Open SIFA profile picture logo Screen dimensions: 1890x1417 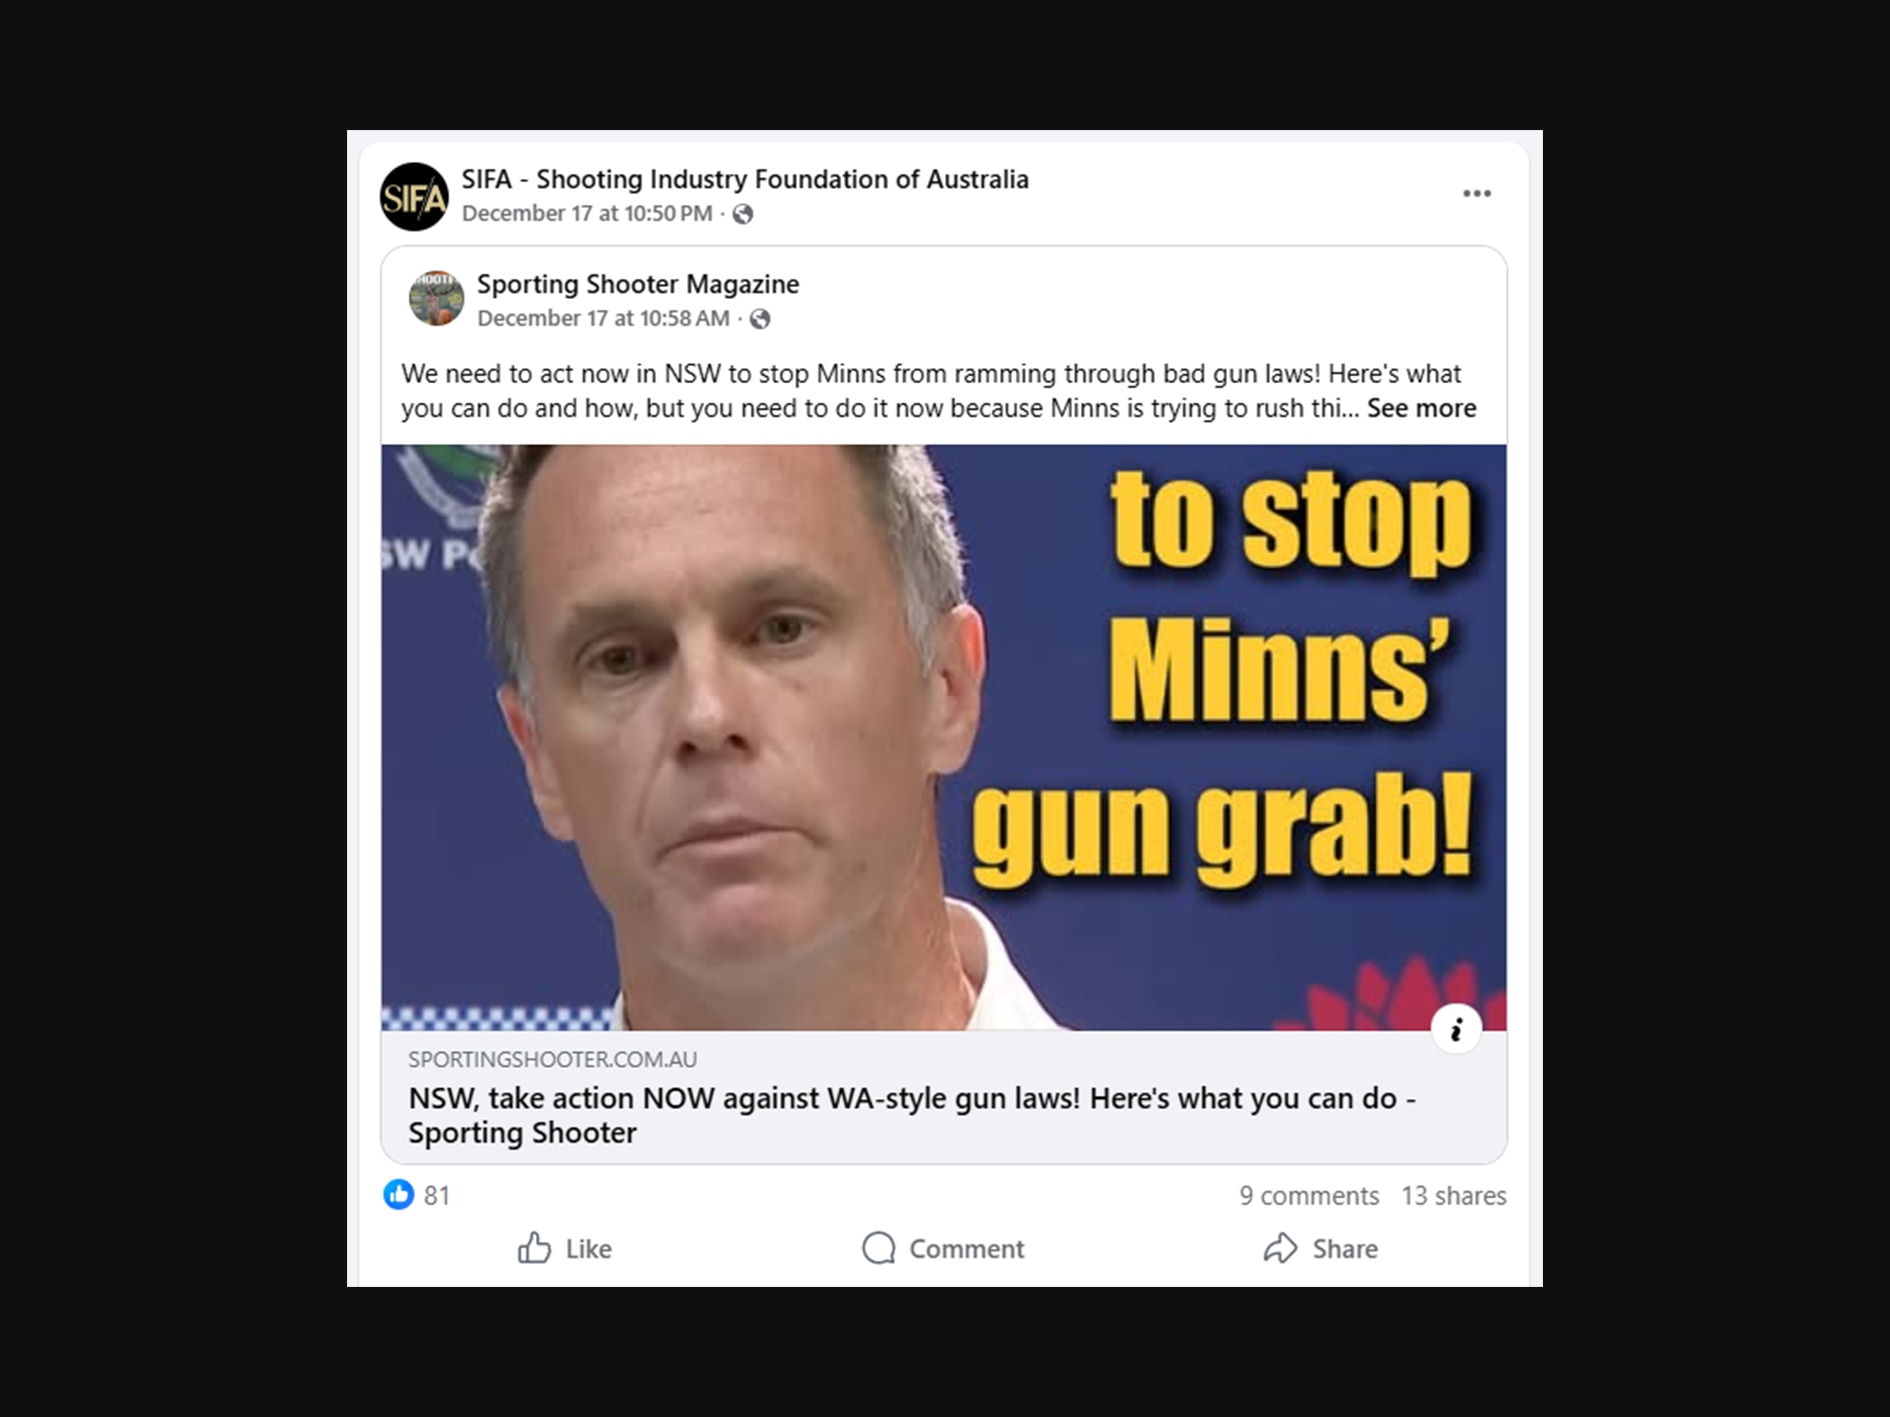click(x=414, y=197)
